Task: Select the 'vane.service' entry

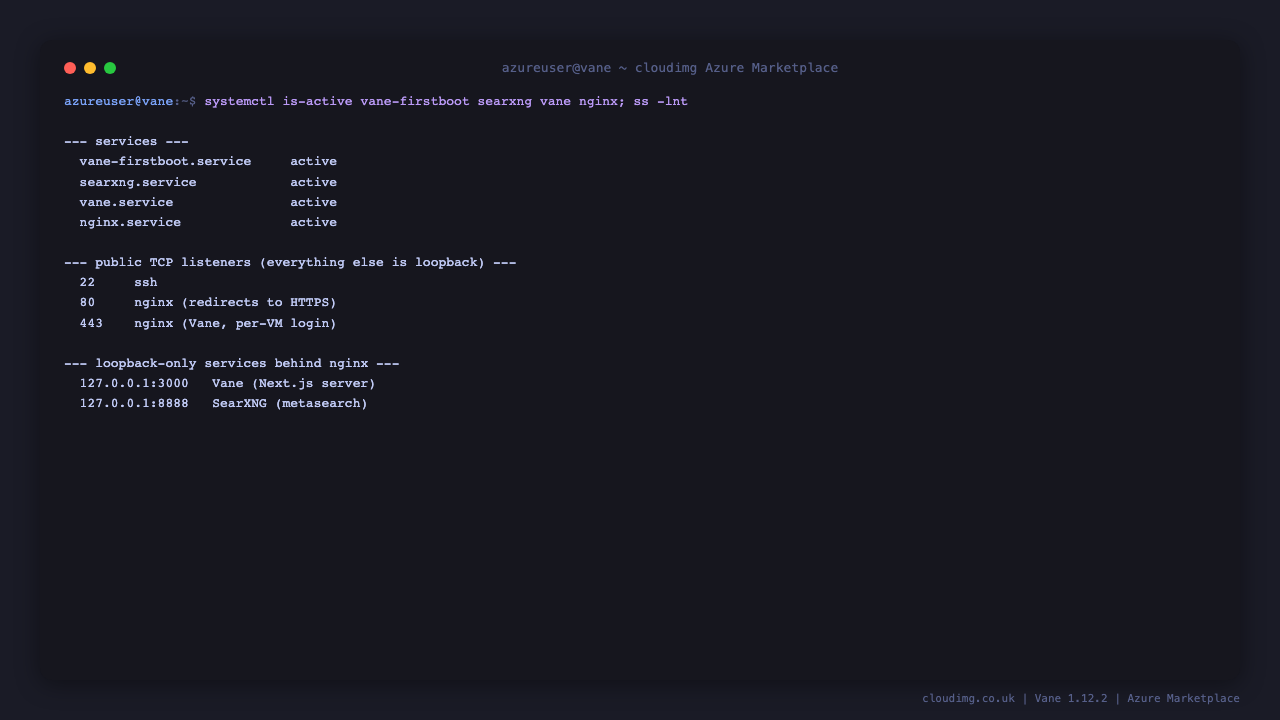Action: (x=127, y=202)
